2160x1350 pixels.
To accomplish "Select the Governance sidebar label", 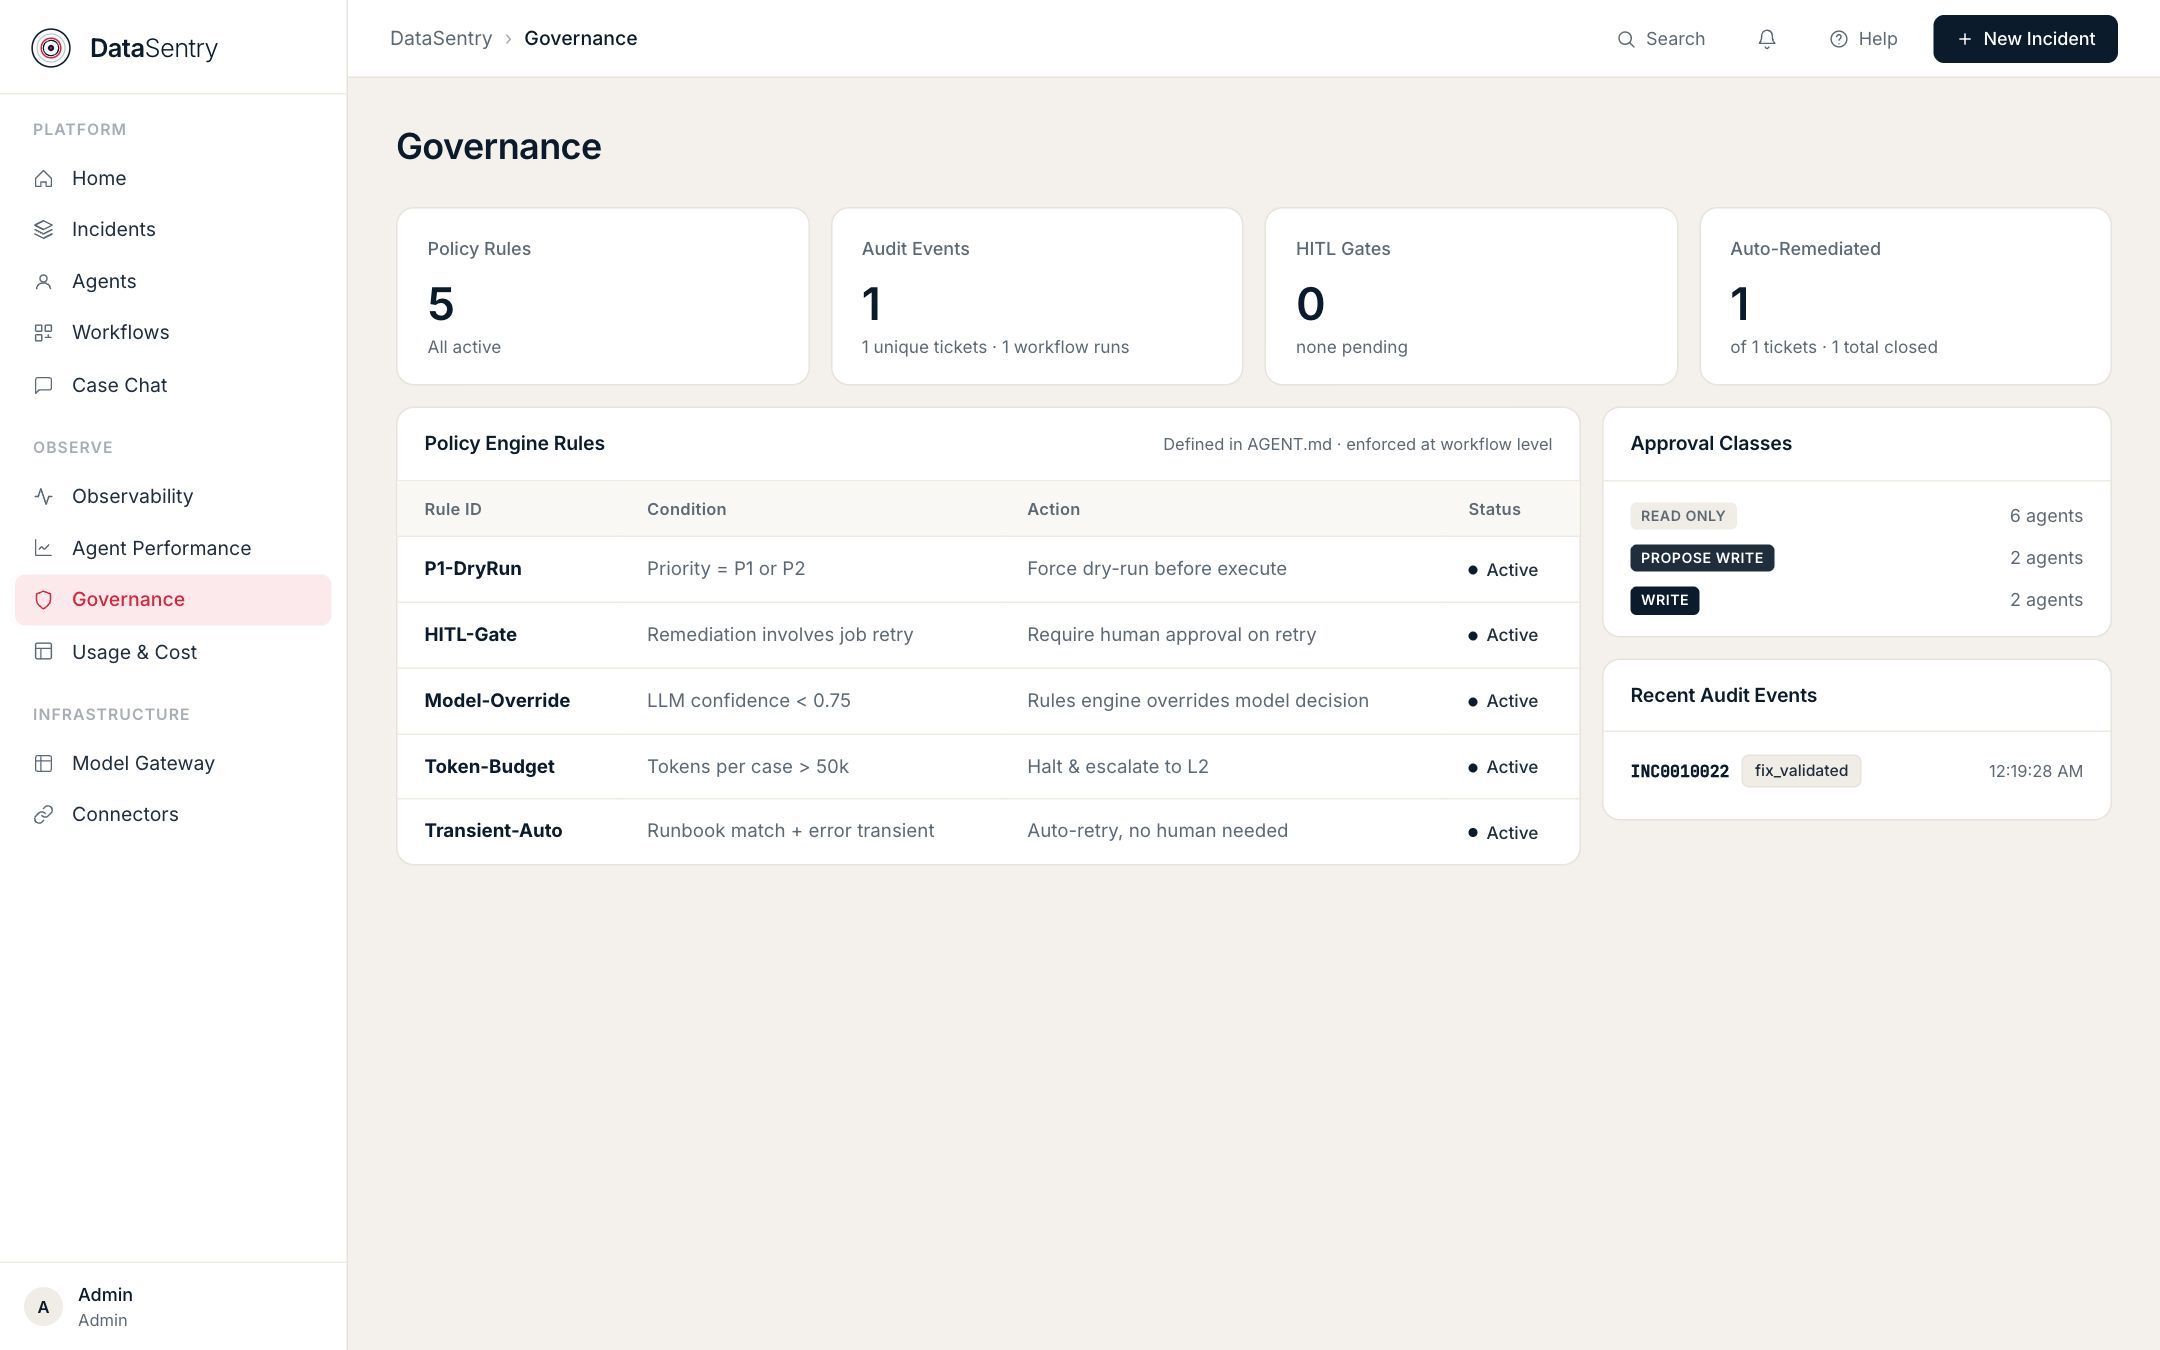I will (128, 599).
